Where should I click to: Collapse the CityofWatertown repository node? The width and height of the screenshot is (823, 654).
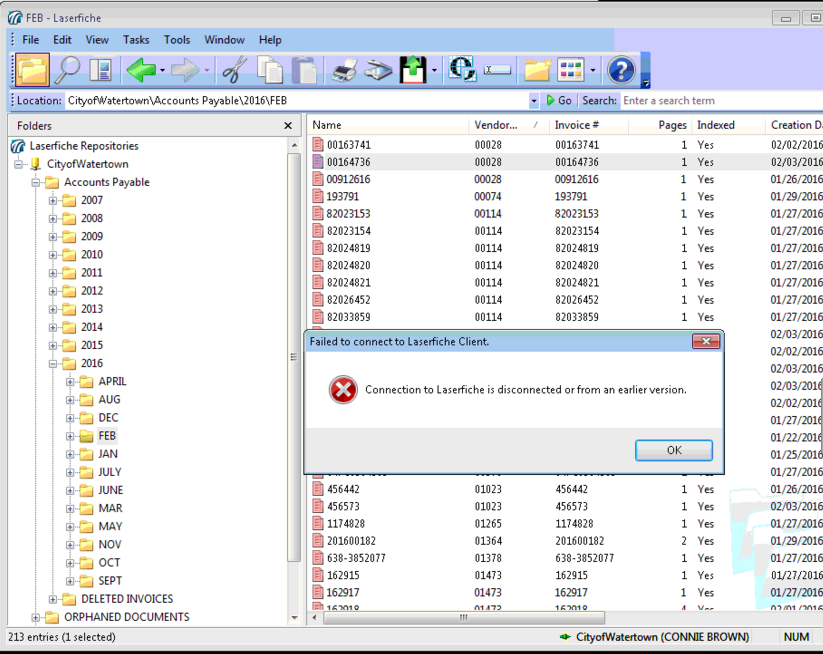[19, 165]
